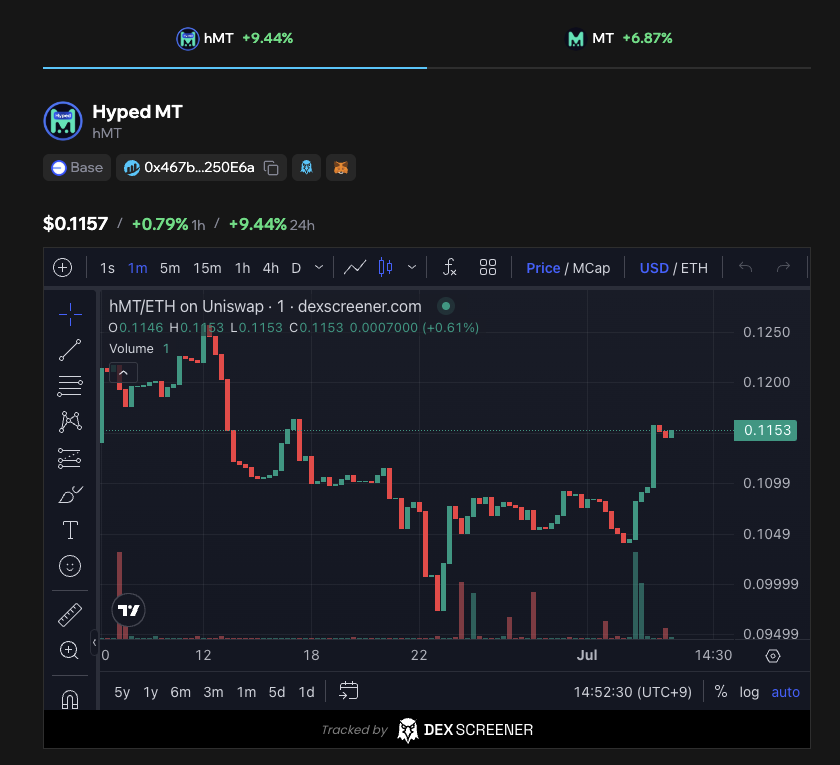Activate the zoom in tool
Viewport: 840px width, 765px height.
(x=69, y=650)
